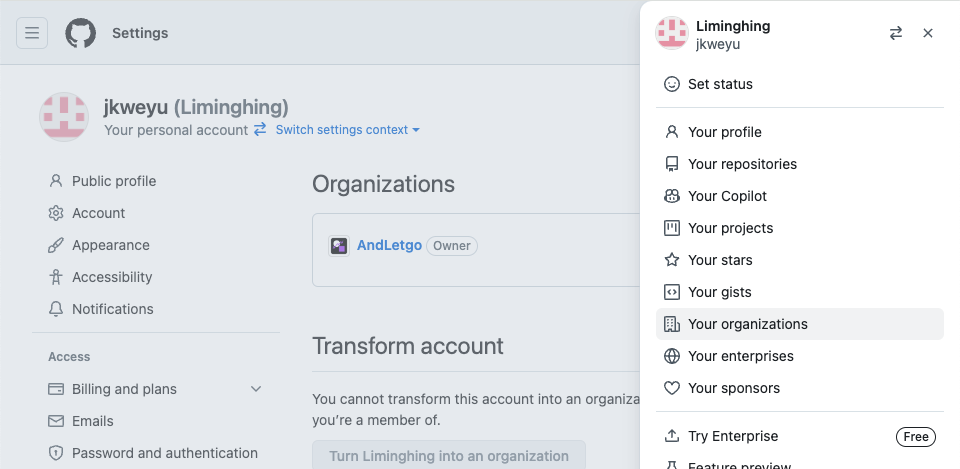This screenshot has width=960, height=469.
Task: Click the Transform account heading
Action: [408, 346]
